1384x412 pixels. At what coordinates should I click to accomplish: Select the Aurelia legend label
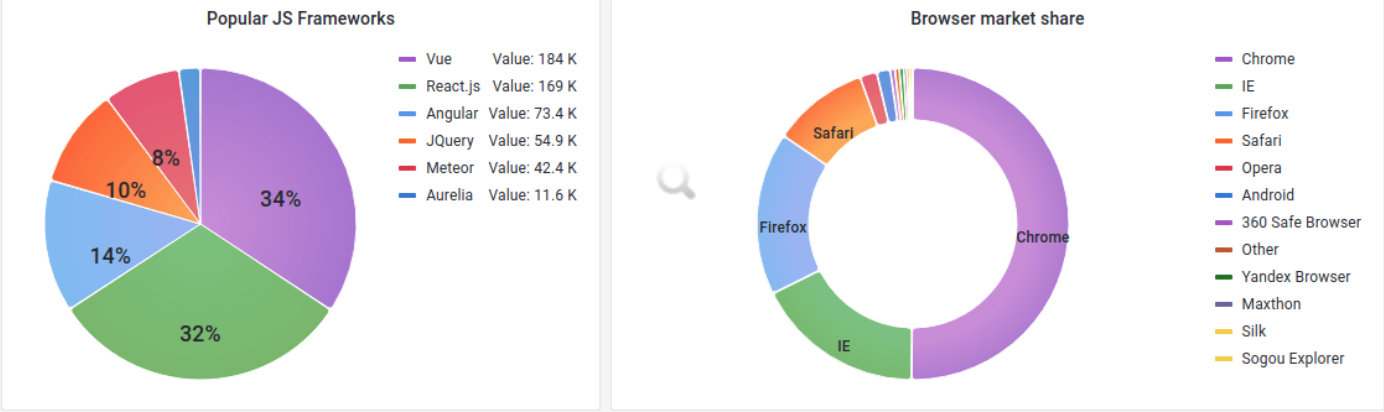point(449,195)
